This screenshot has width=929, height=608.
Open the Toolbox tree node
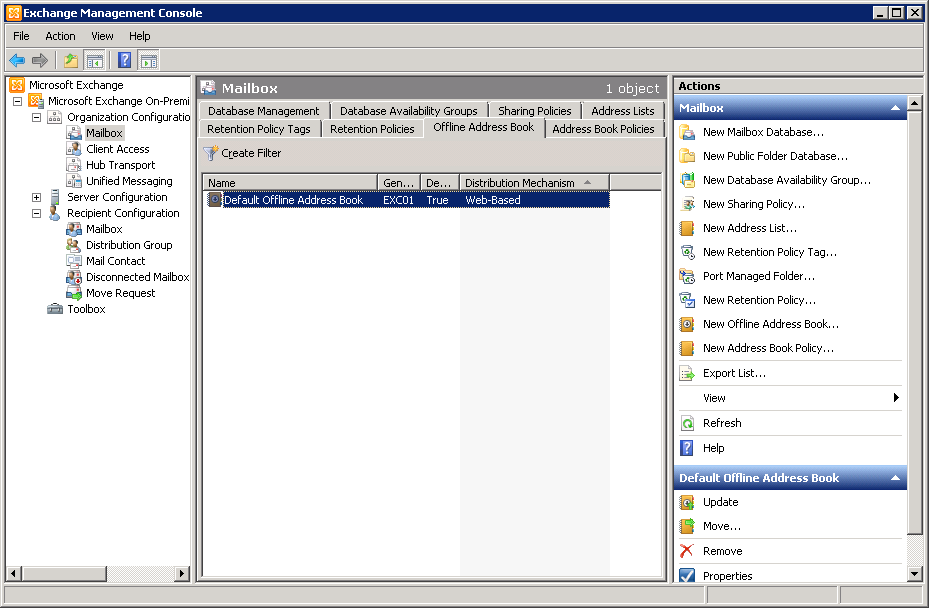(x=86, y=309)
